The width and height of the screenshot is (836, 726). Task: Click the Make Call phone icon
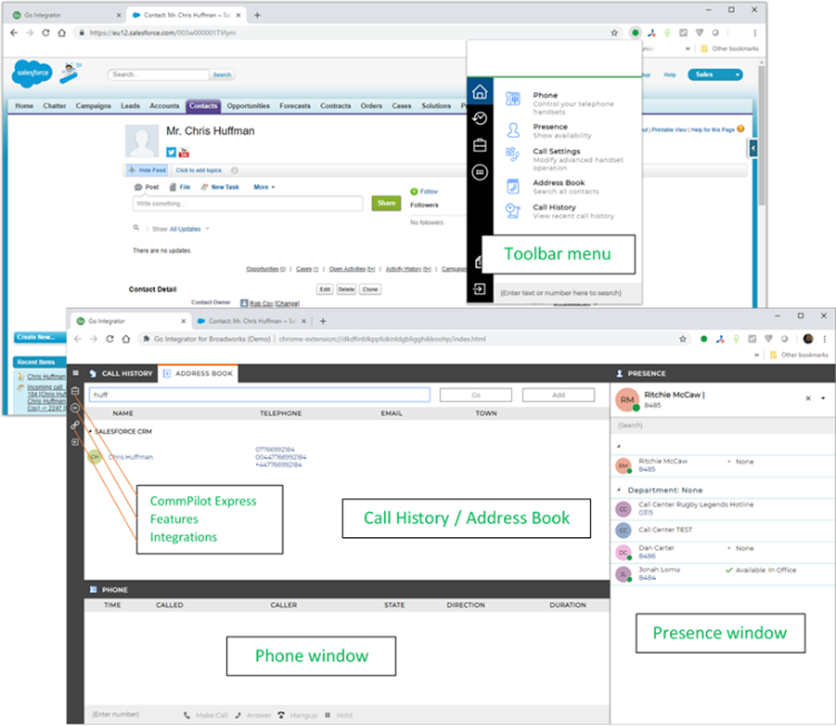click(x=187, y=715)
